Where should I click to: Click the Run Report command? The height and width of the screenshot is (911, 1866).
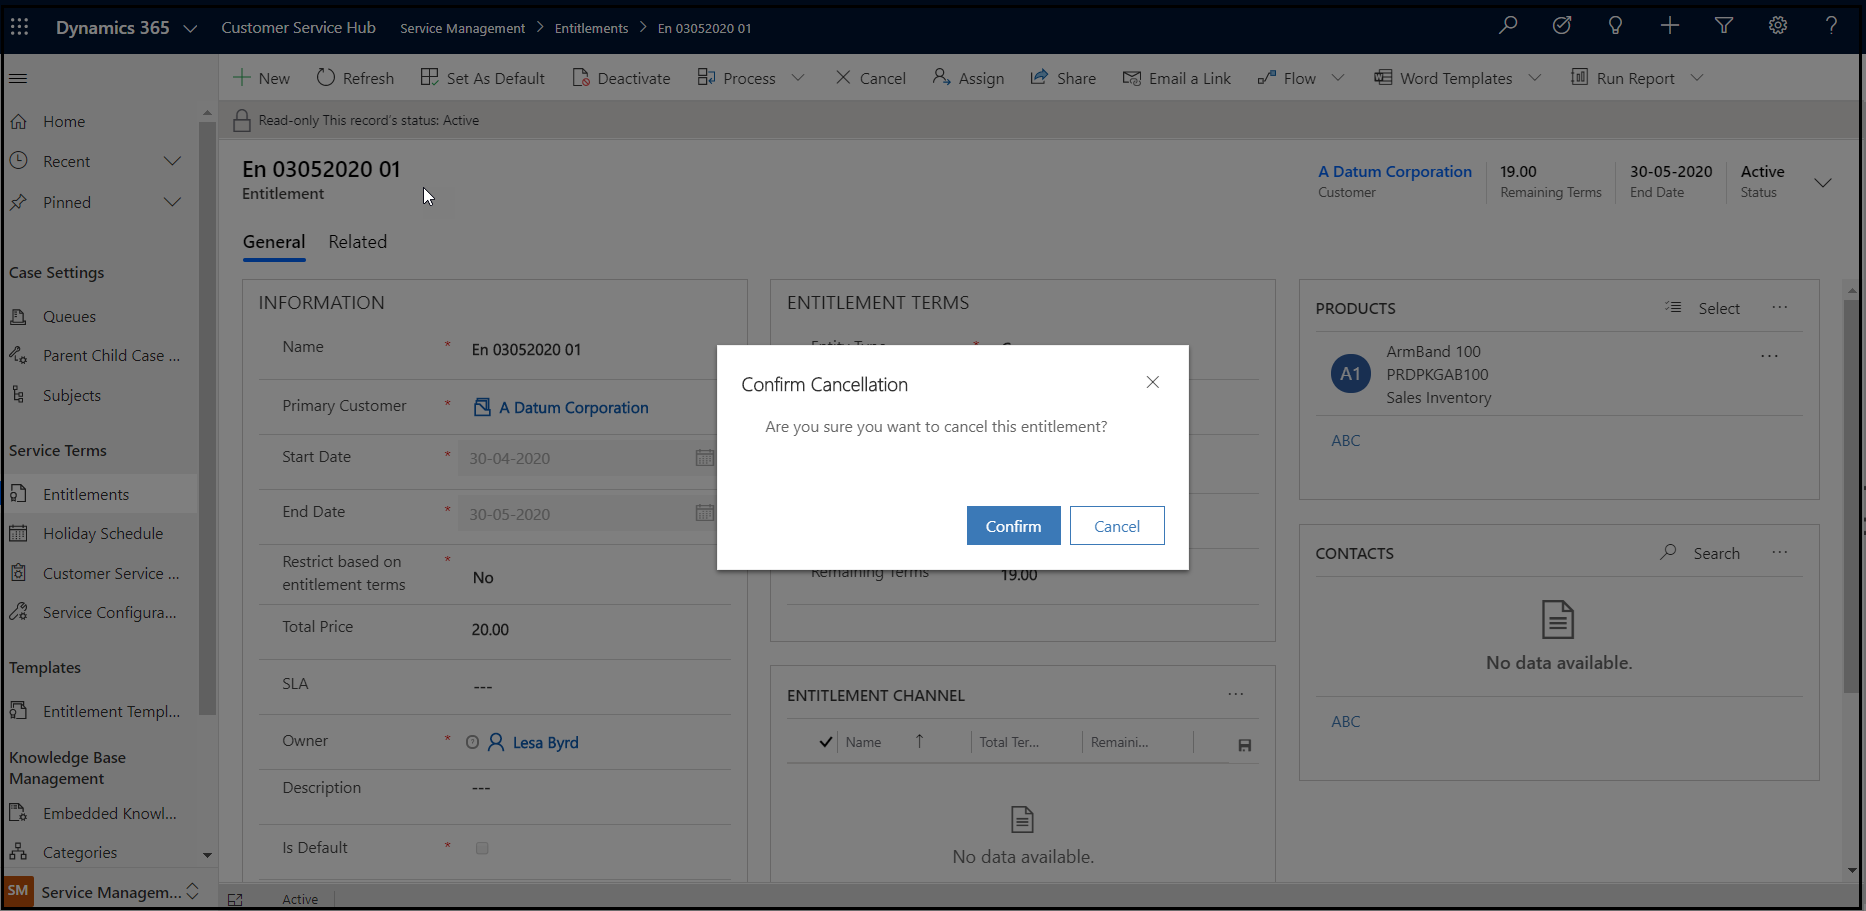1623,78
